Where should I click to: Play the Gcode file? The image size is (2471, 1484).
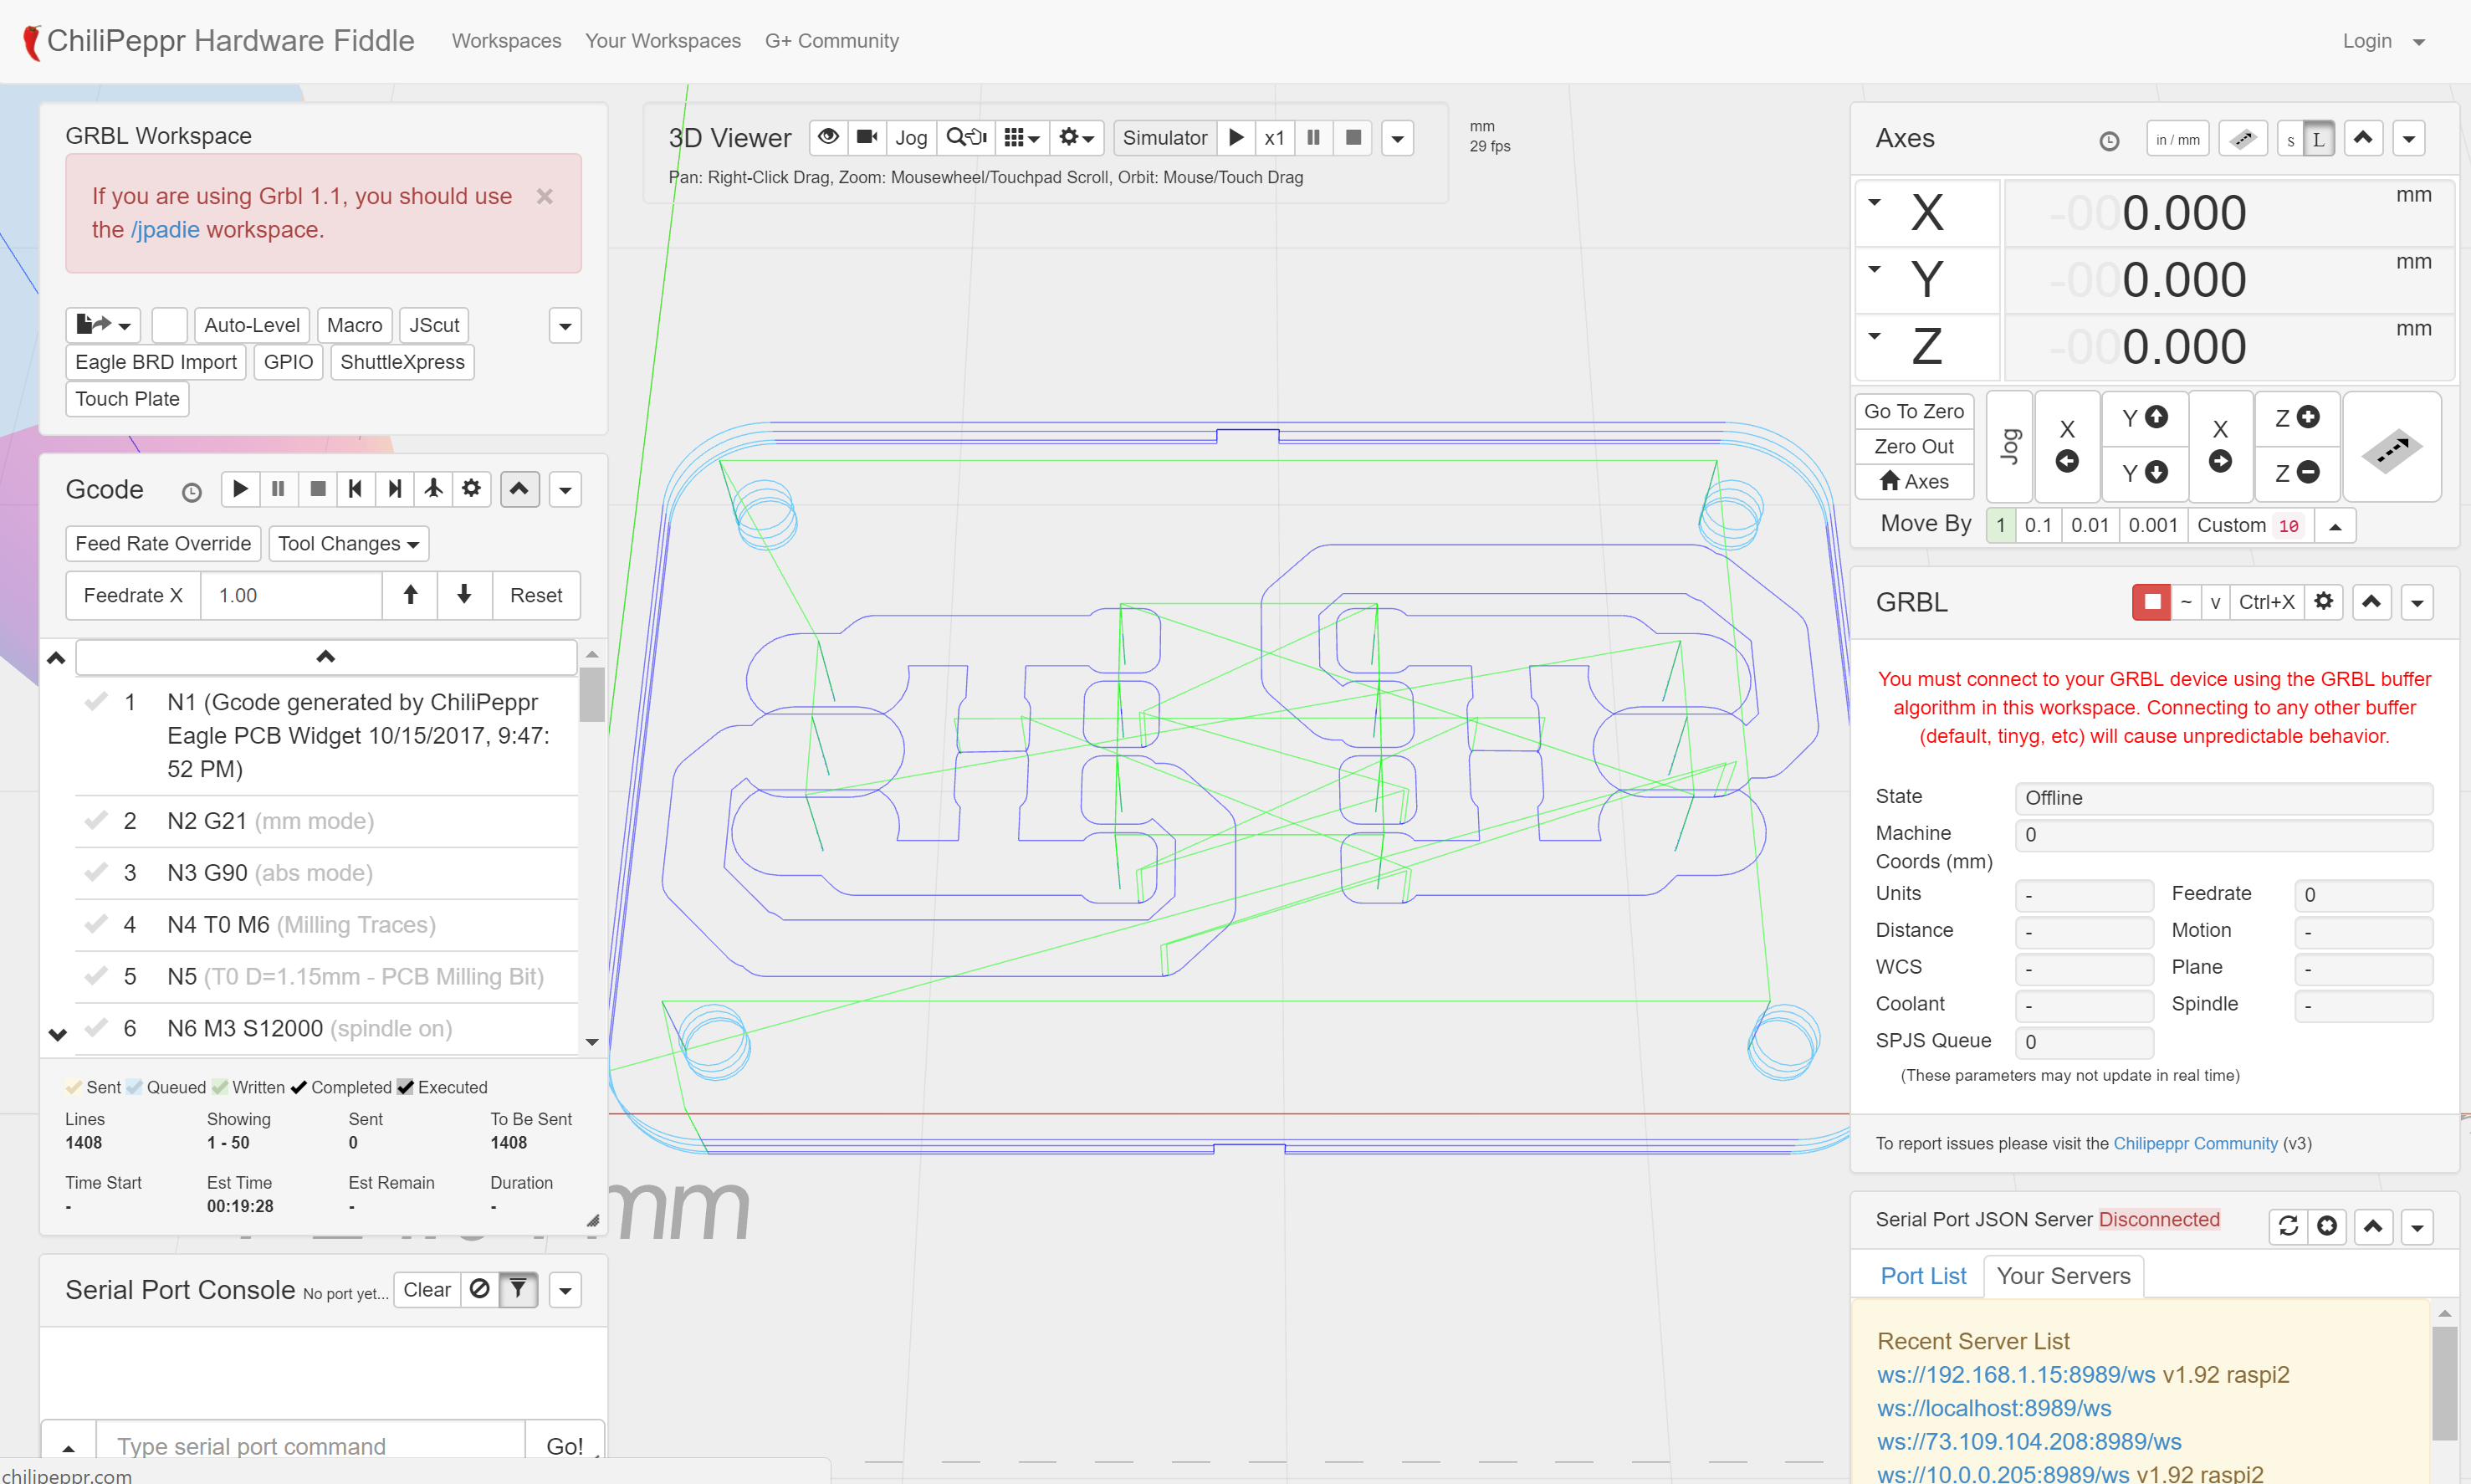click(240, 489)
